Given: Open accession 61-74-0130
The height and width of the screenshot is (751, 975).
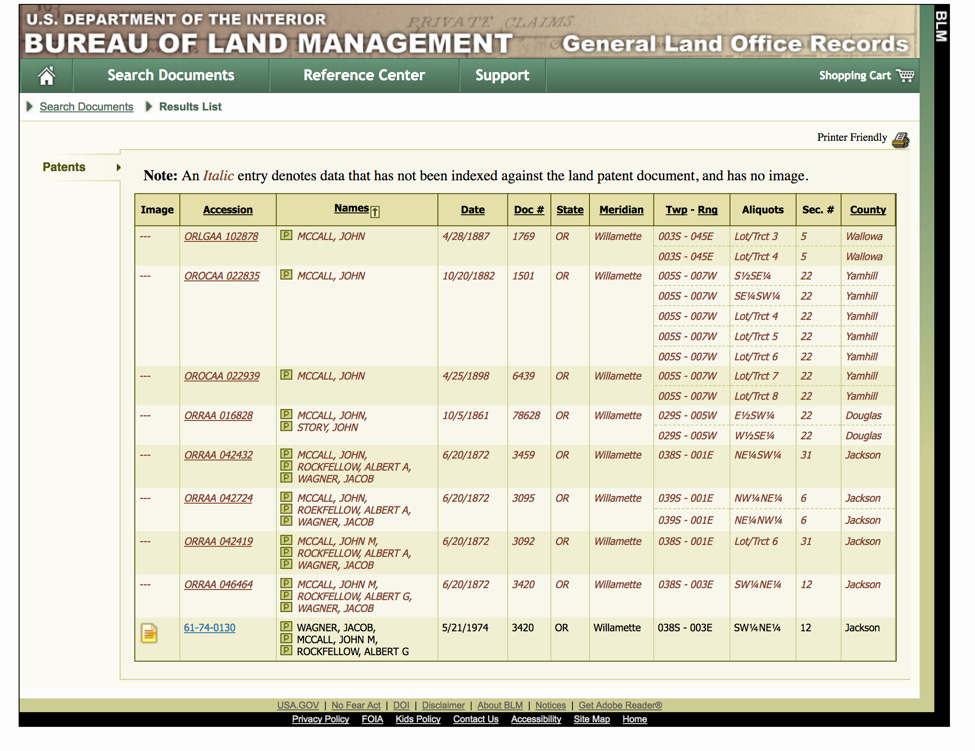Looking at the screenshot, I should point(210,628).
